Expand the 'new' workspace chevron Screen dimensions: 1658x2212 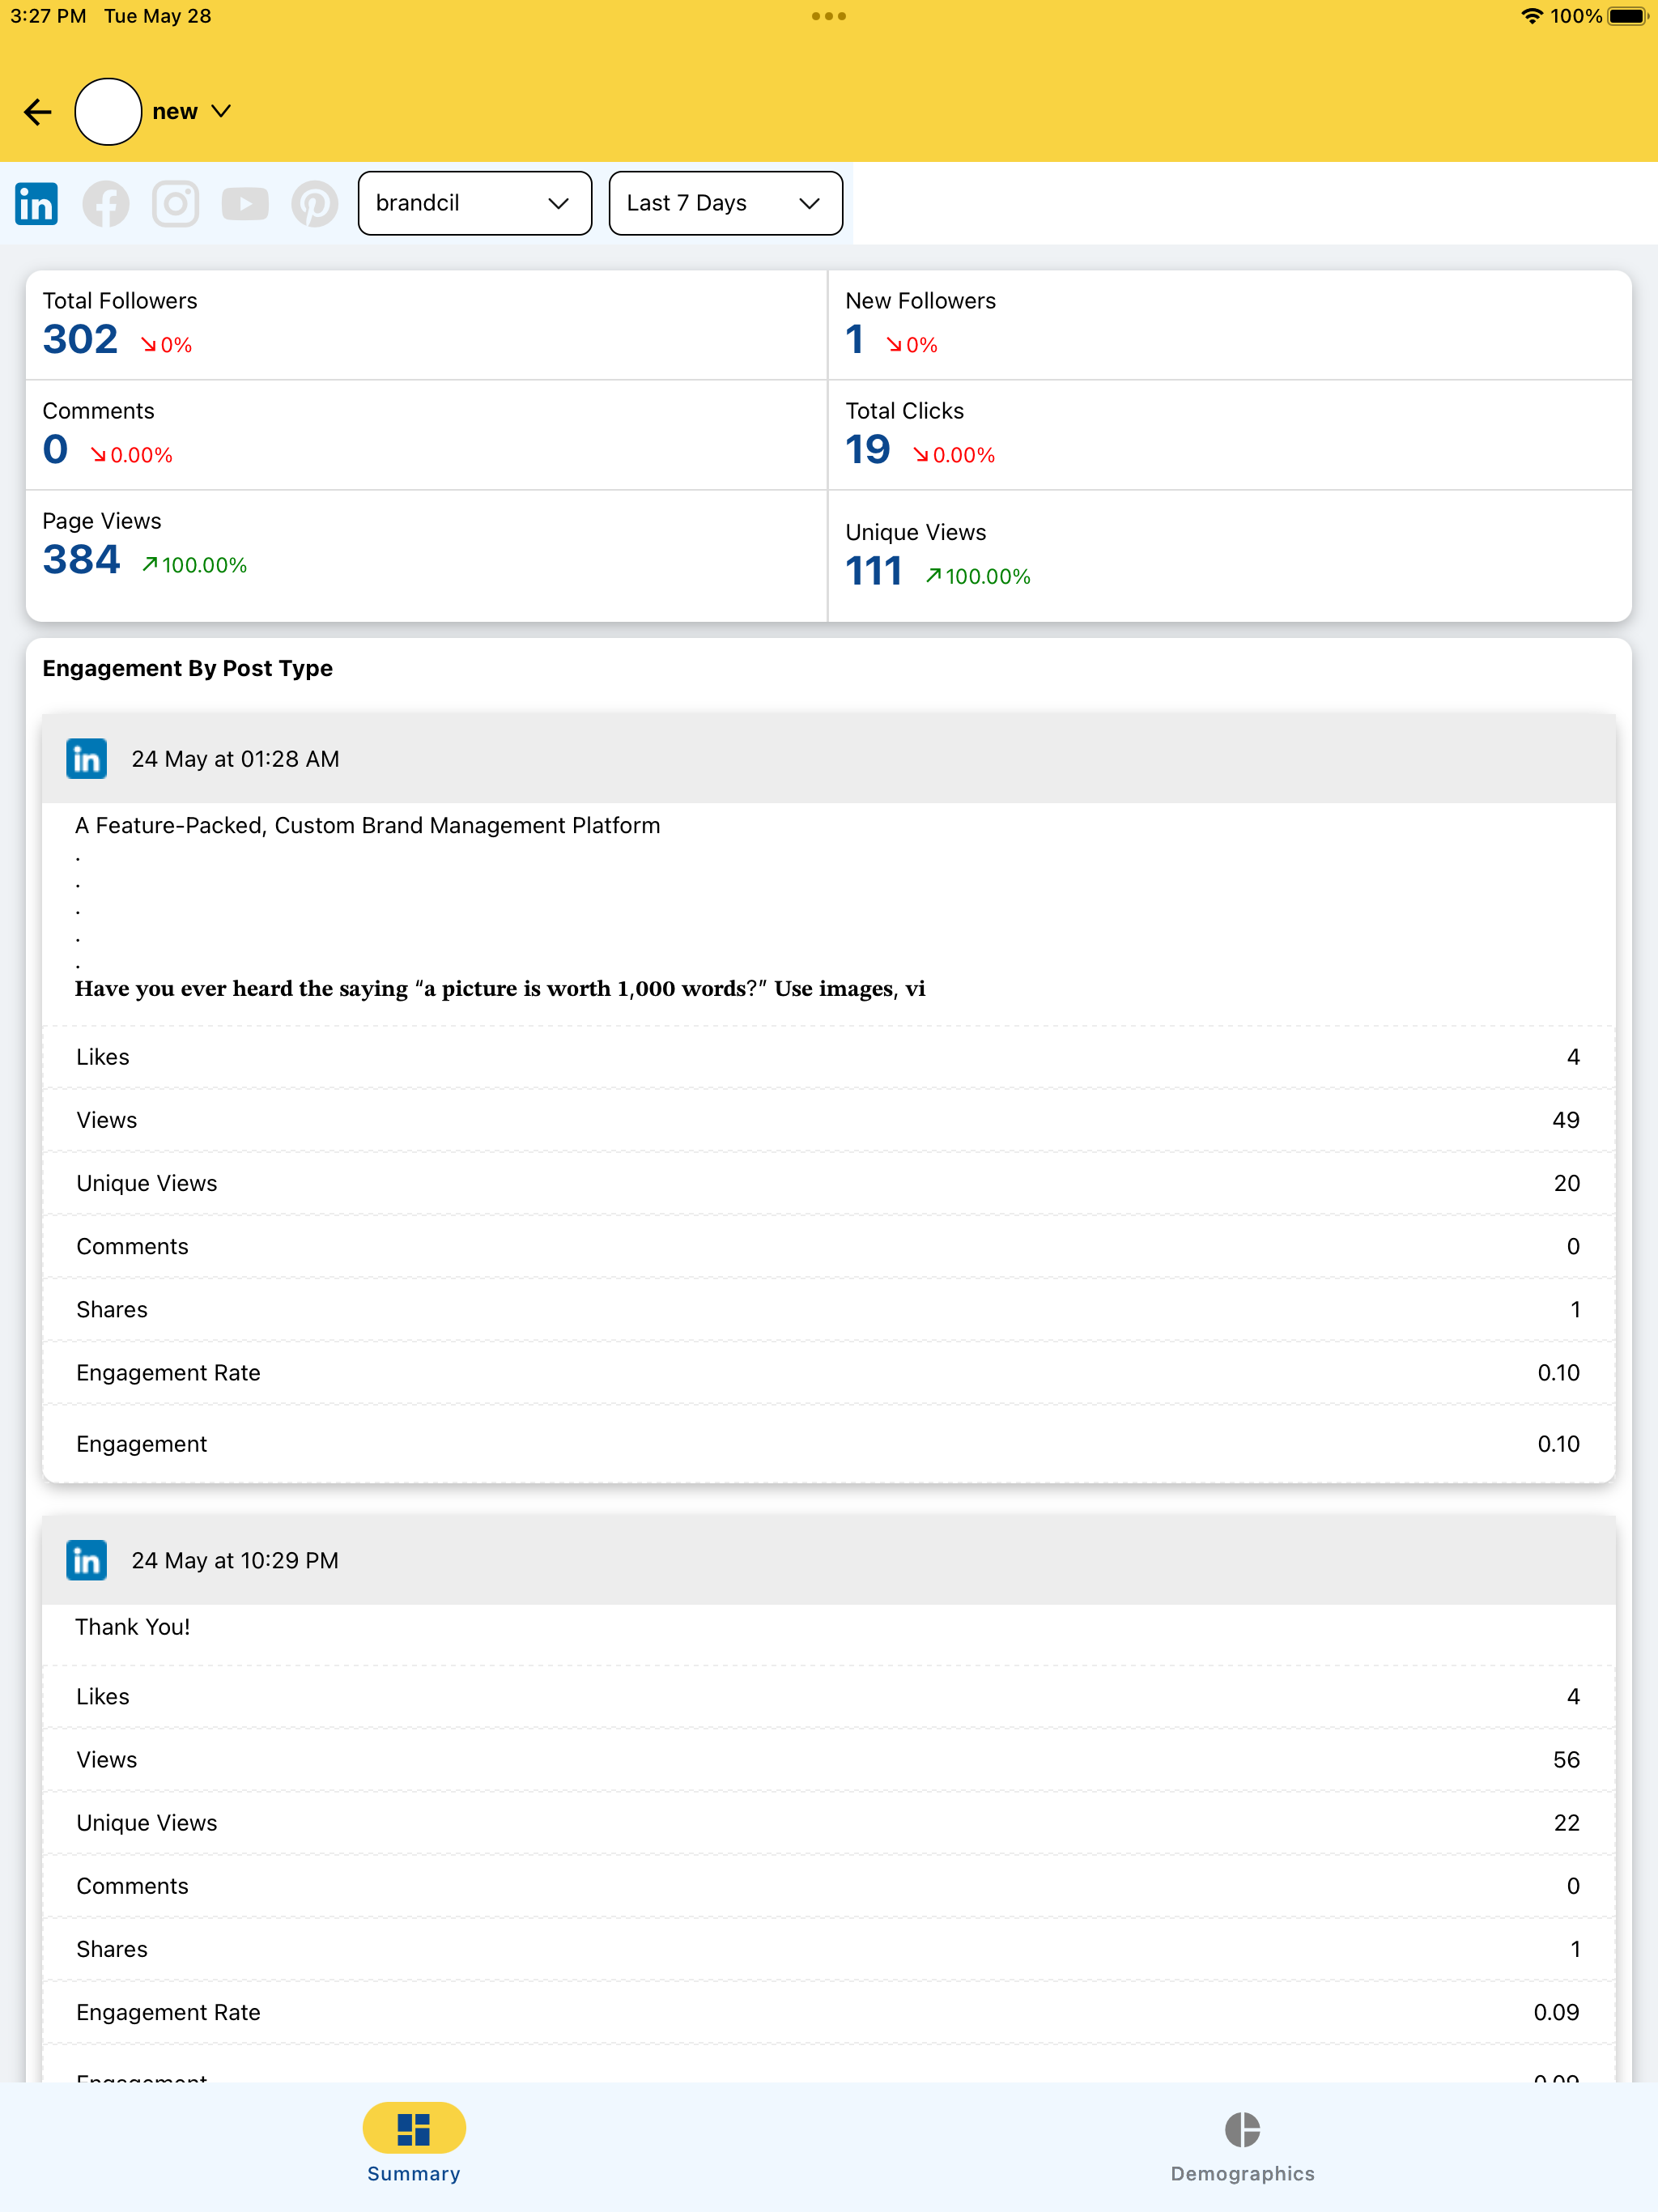click(x=222, y=111)
